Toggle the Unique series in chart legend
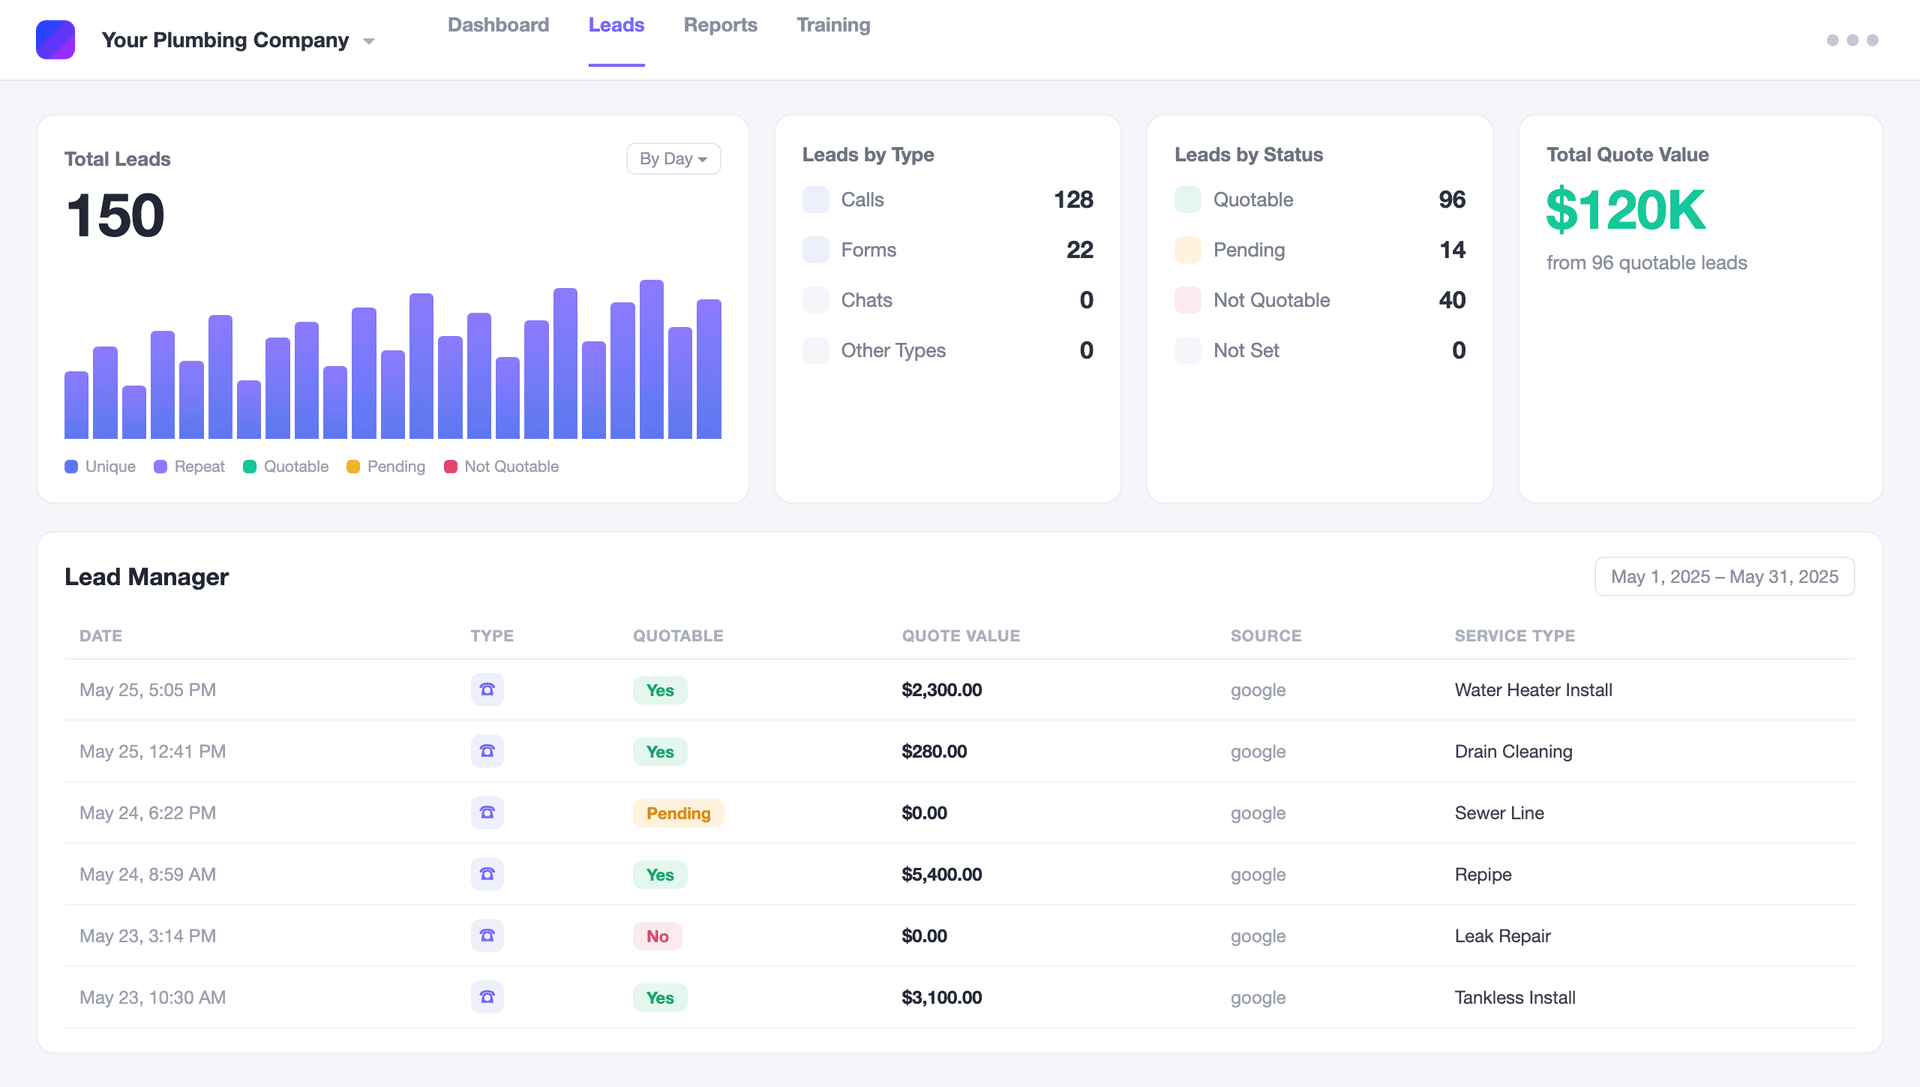 click(100, 466)
